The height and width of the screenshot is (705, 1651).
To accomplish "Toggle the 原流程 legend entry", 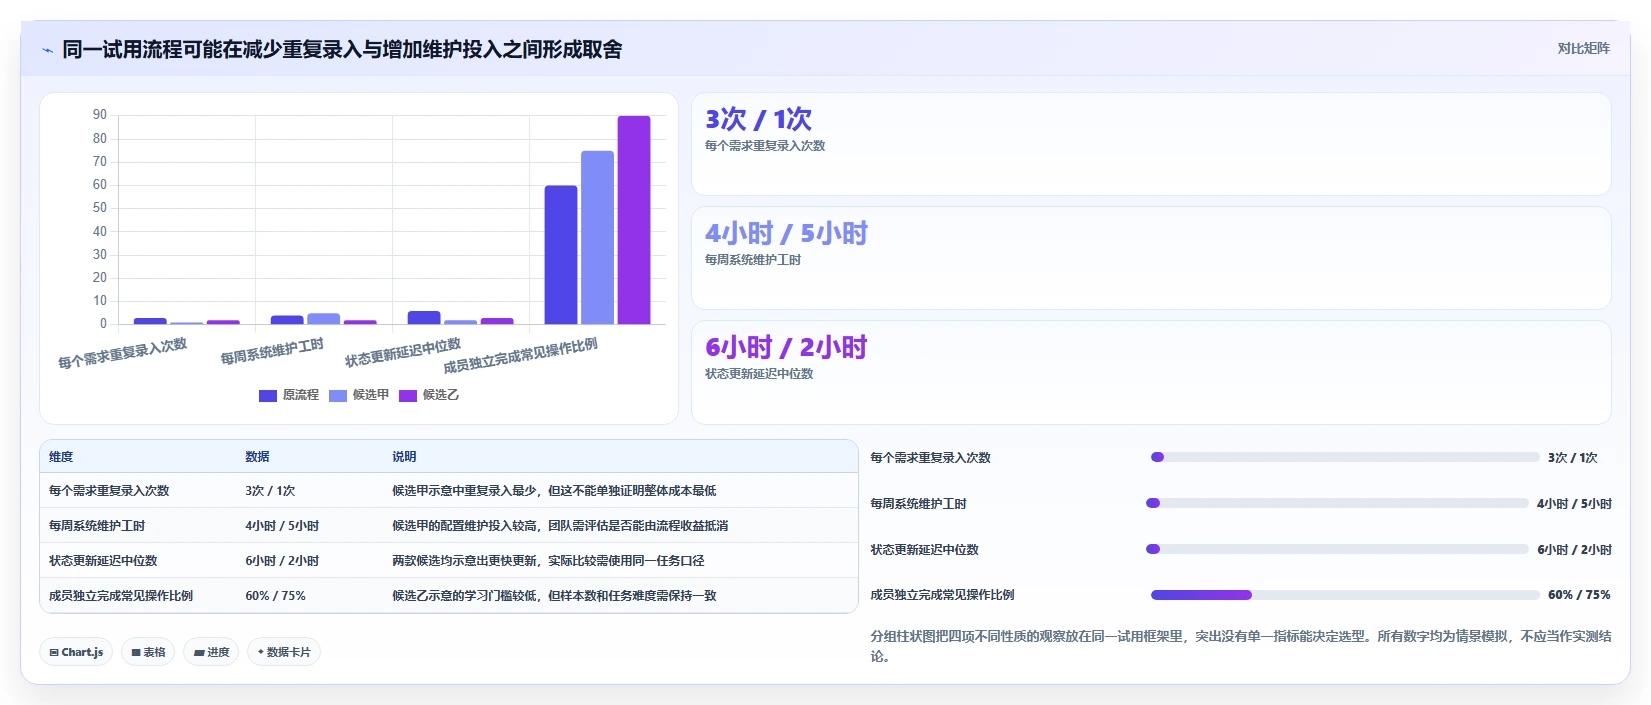I will [x=288, y=395].
